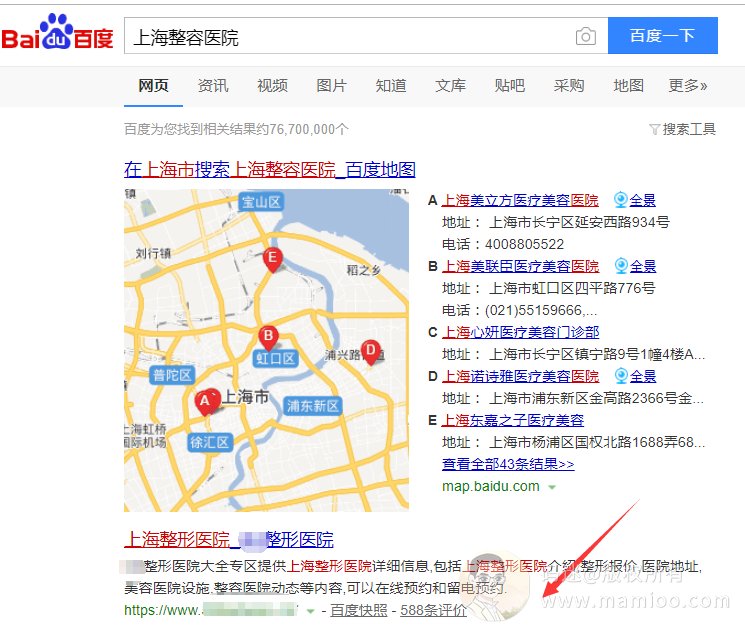
Task: Open 百度快照 cached page
Action: coord(359,610)
